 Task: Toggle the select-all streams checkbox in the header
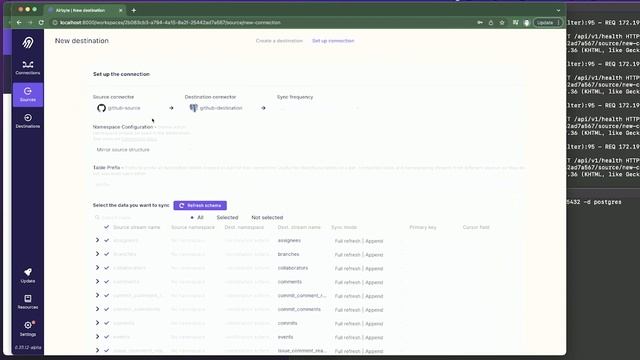click(x=107, y=227)
